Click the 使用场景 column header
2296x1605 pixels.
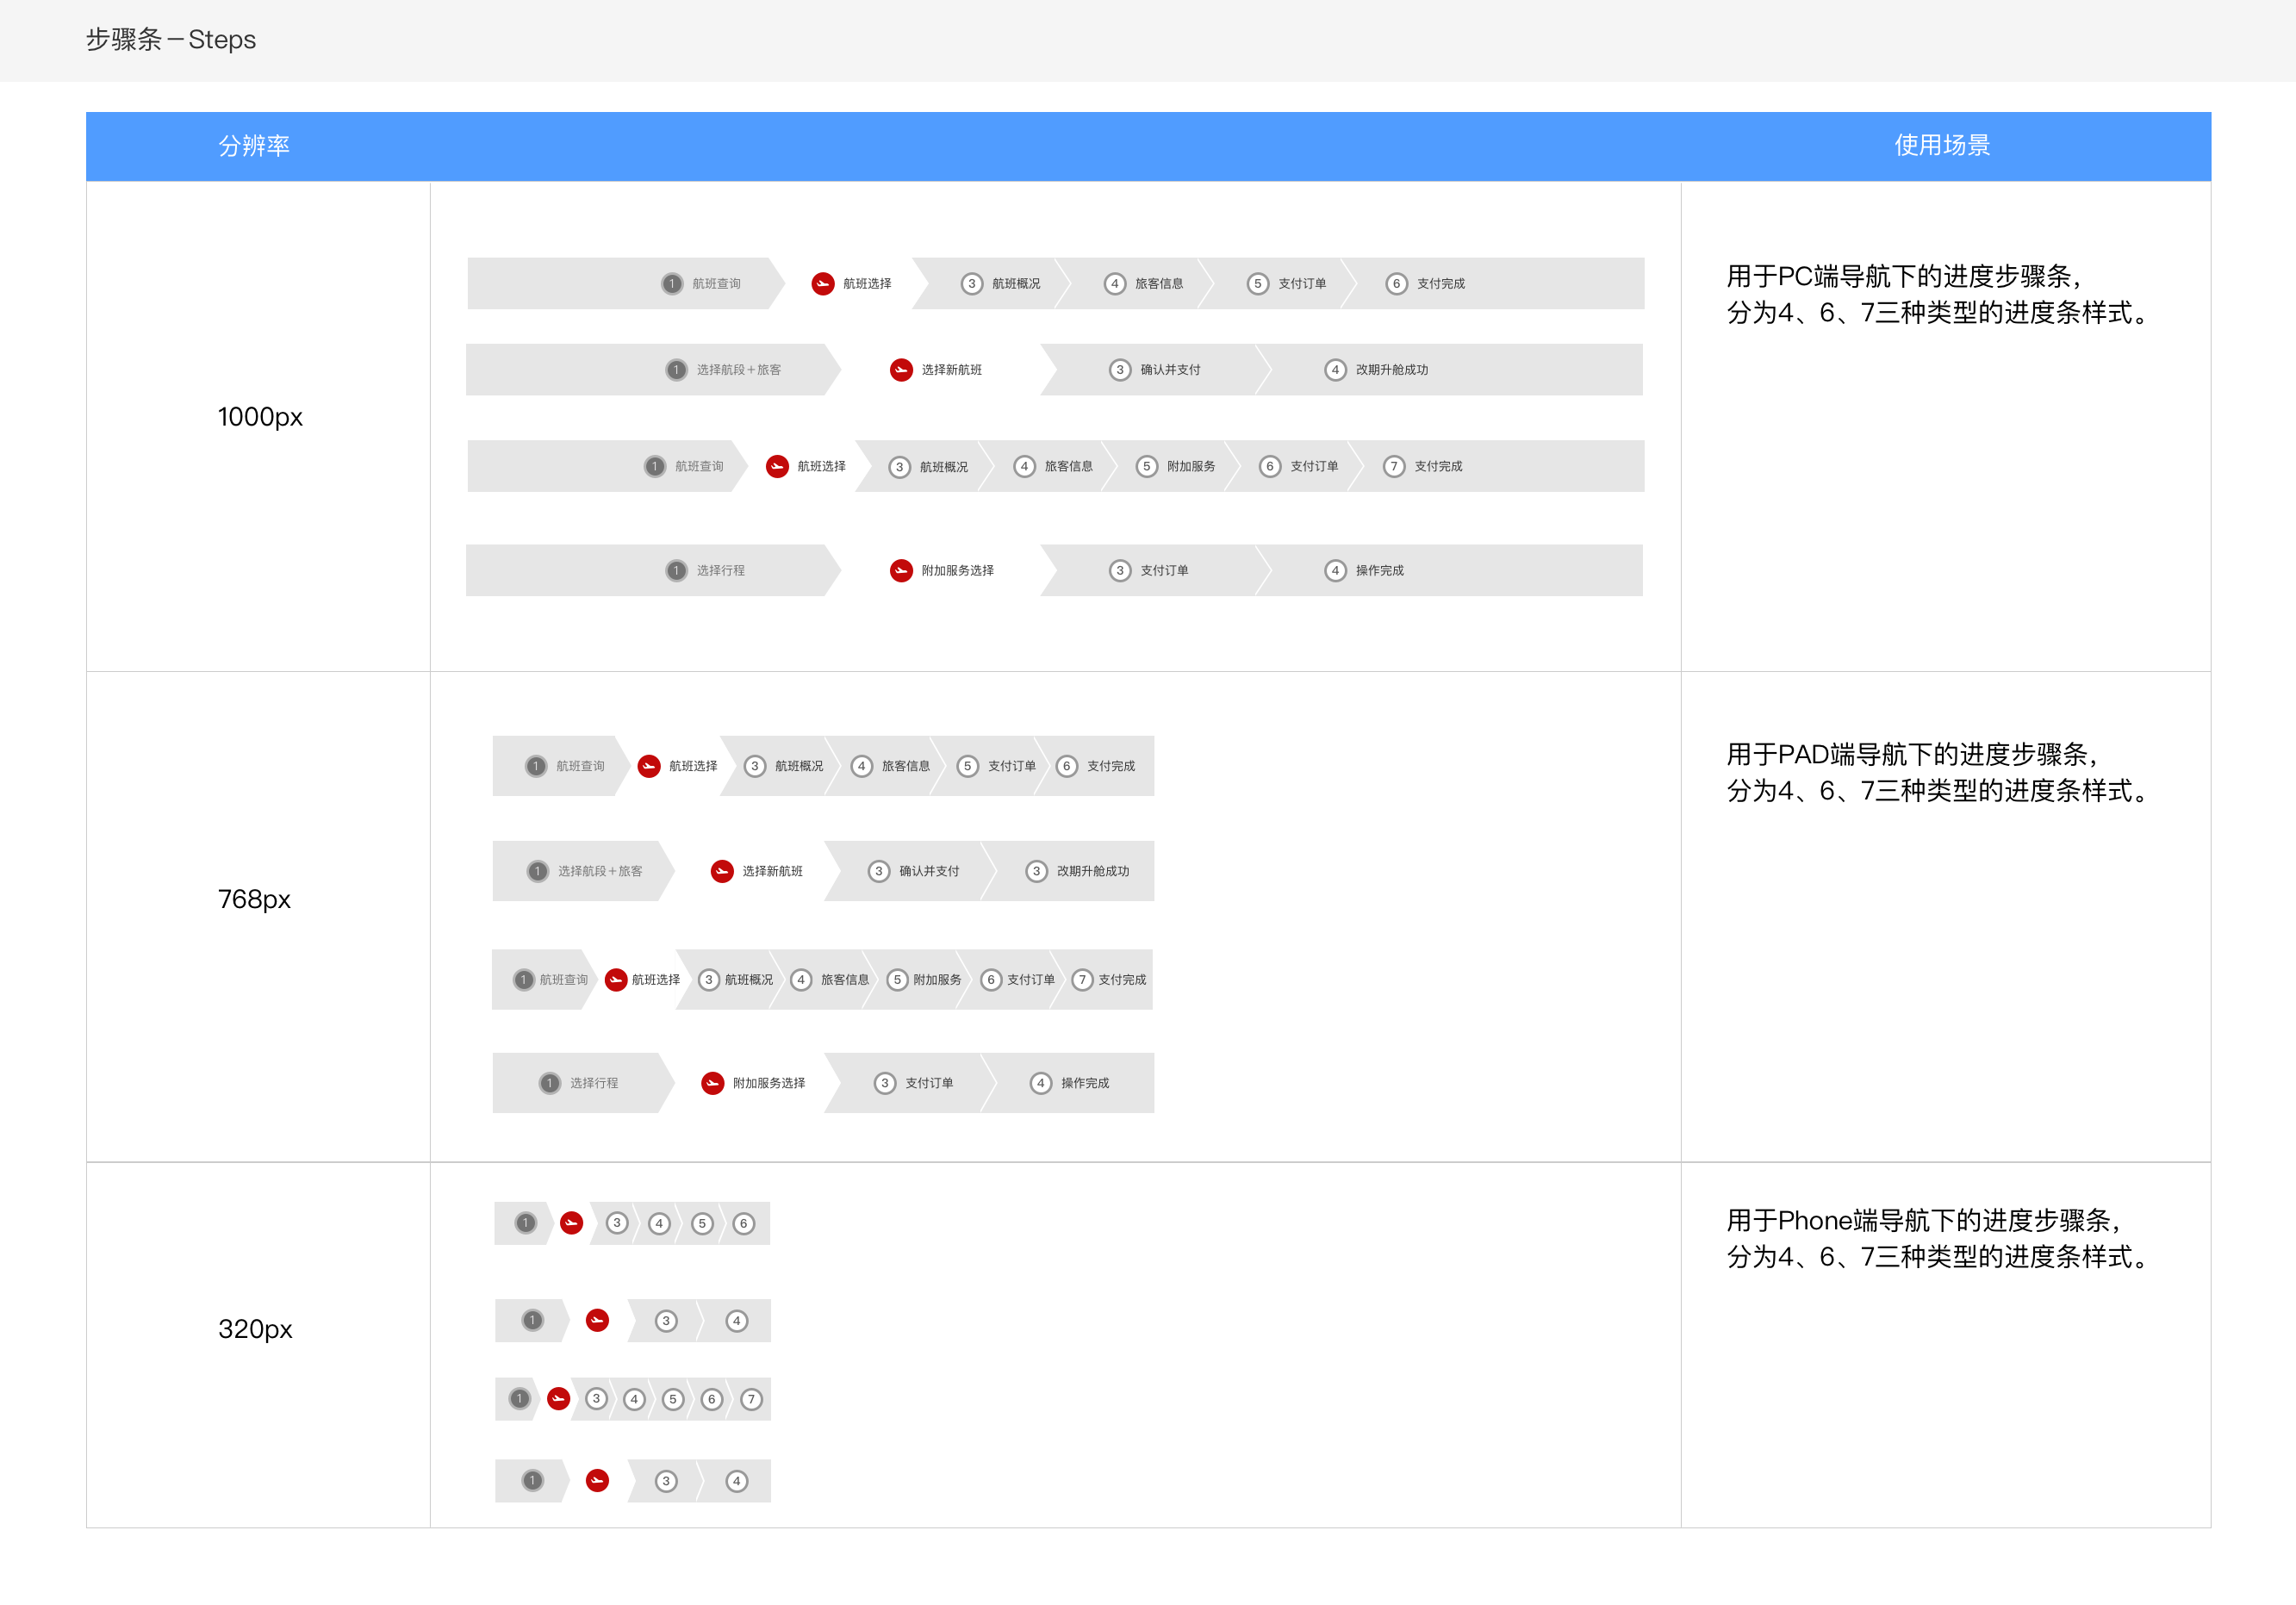tap(1941, 146)
